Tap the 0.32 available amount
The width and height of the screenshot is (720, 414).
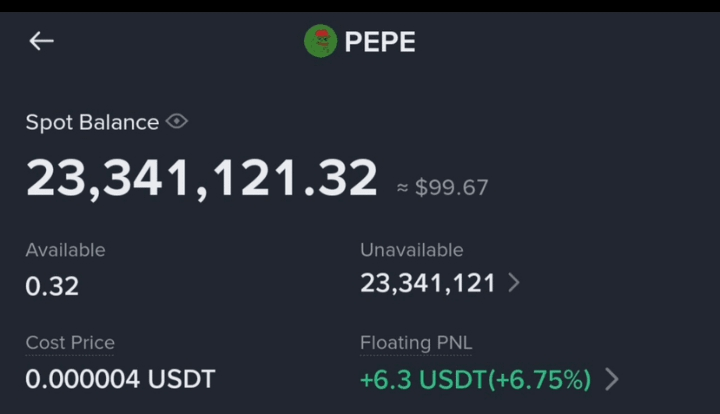point(52,286)
